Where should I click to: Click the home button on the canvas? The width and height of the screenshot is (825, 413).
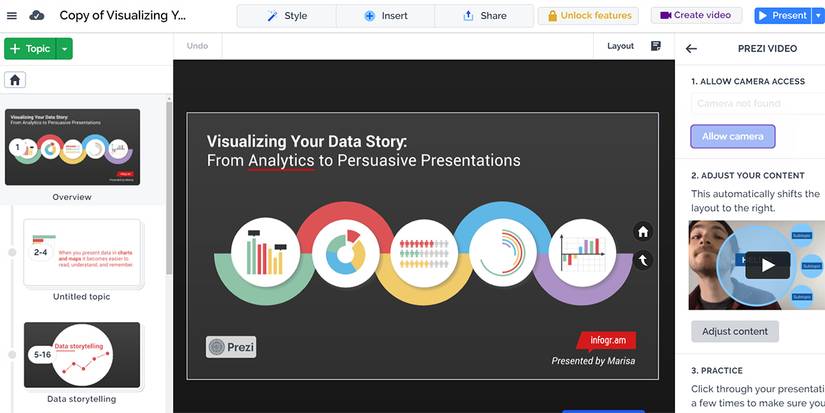tap(643, 232)
